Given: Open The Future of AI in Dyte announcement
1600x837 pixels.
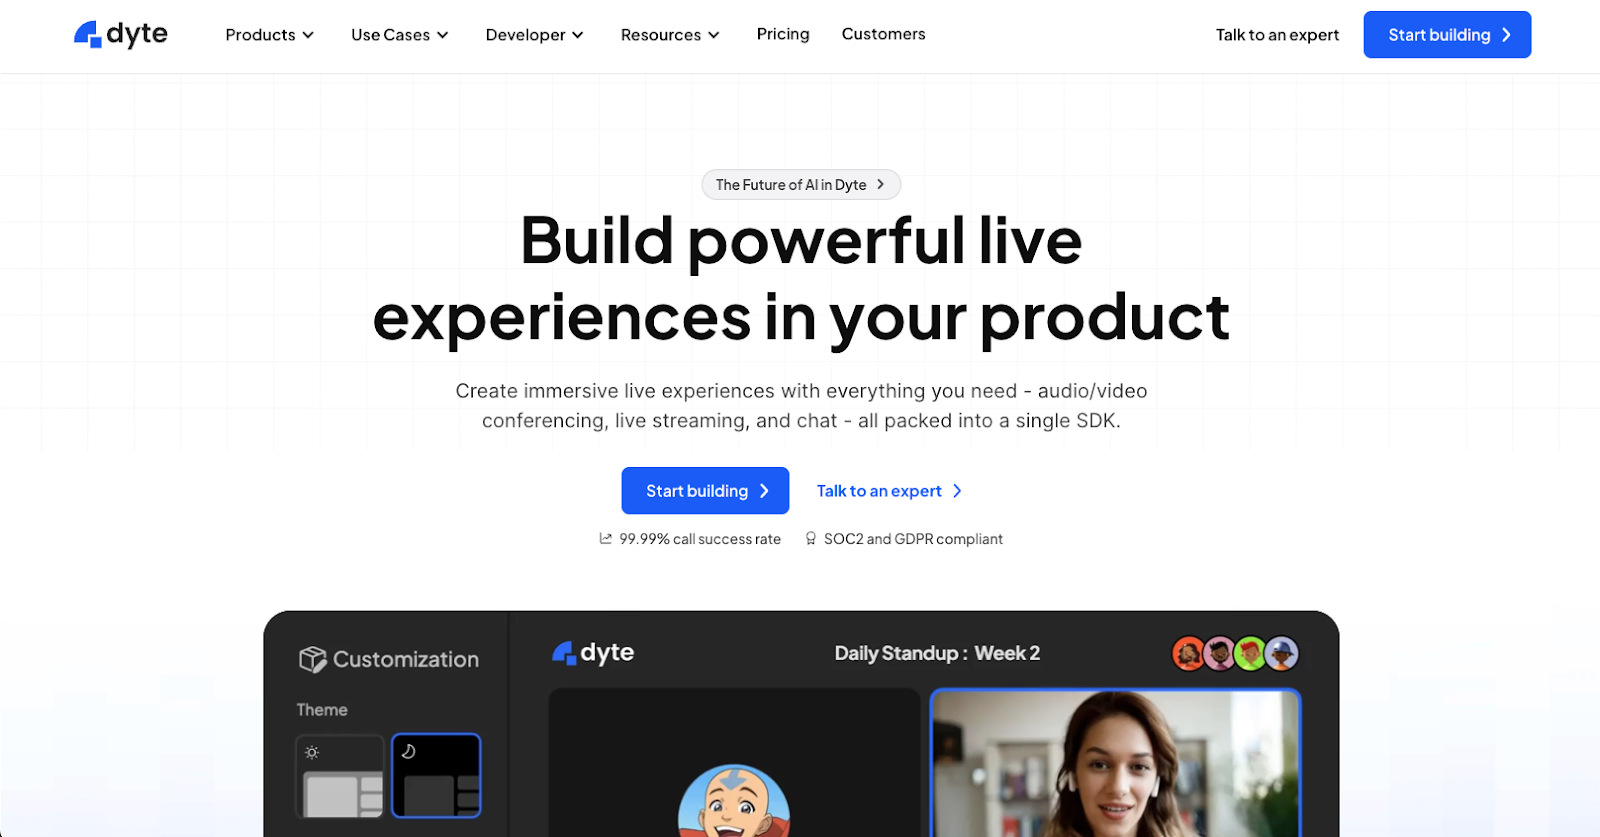Looking at the screenshot, I should [801, 185].
